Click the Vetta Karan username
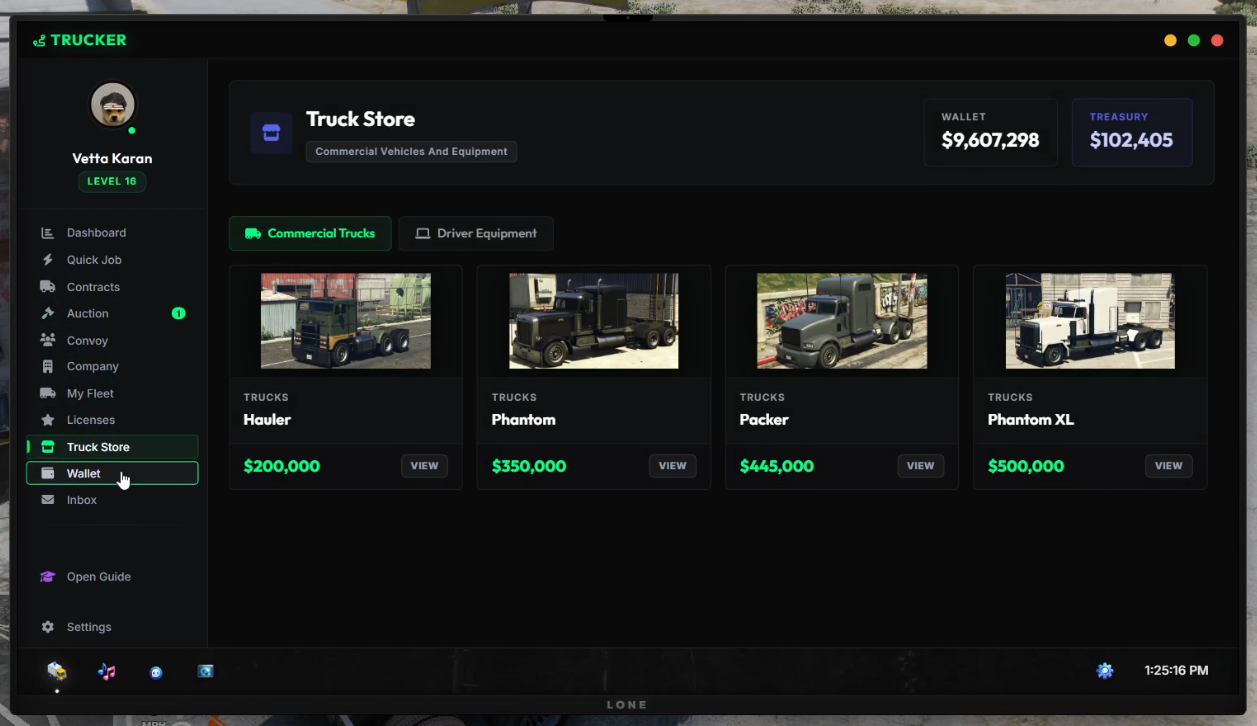1257x726 pixels. (112, 158)
